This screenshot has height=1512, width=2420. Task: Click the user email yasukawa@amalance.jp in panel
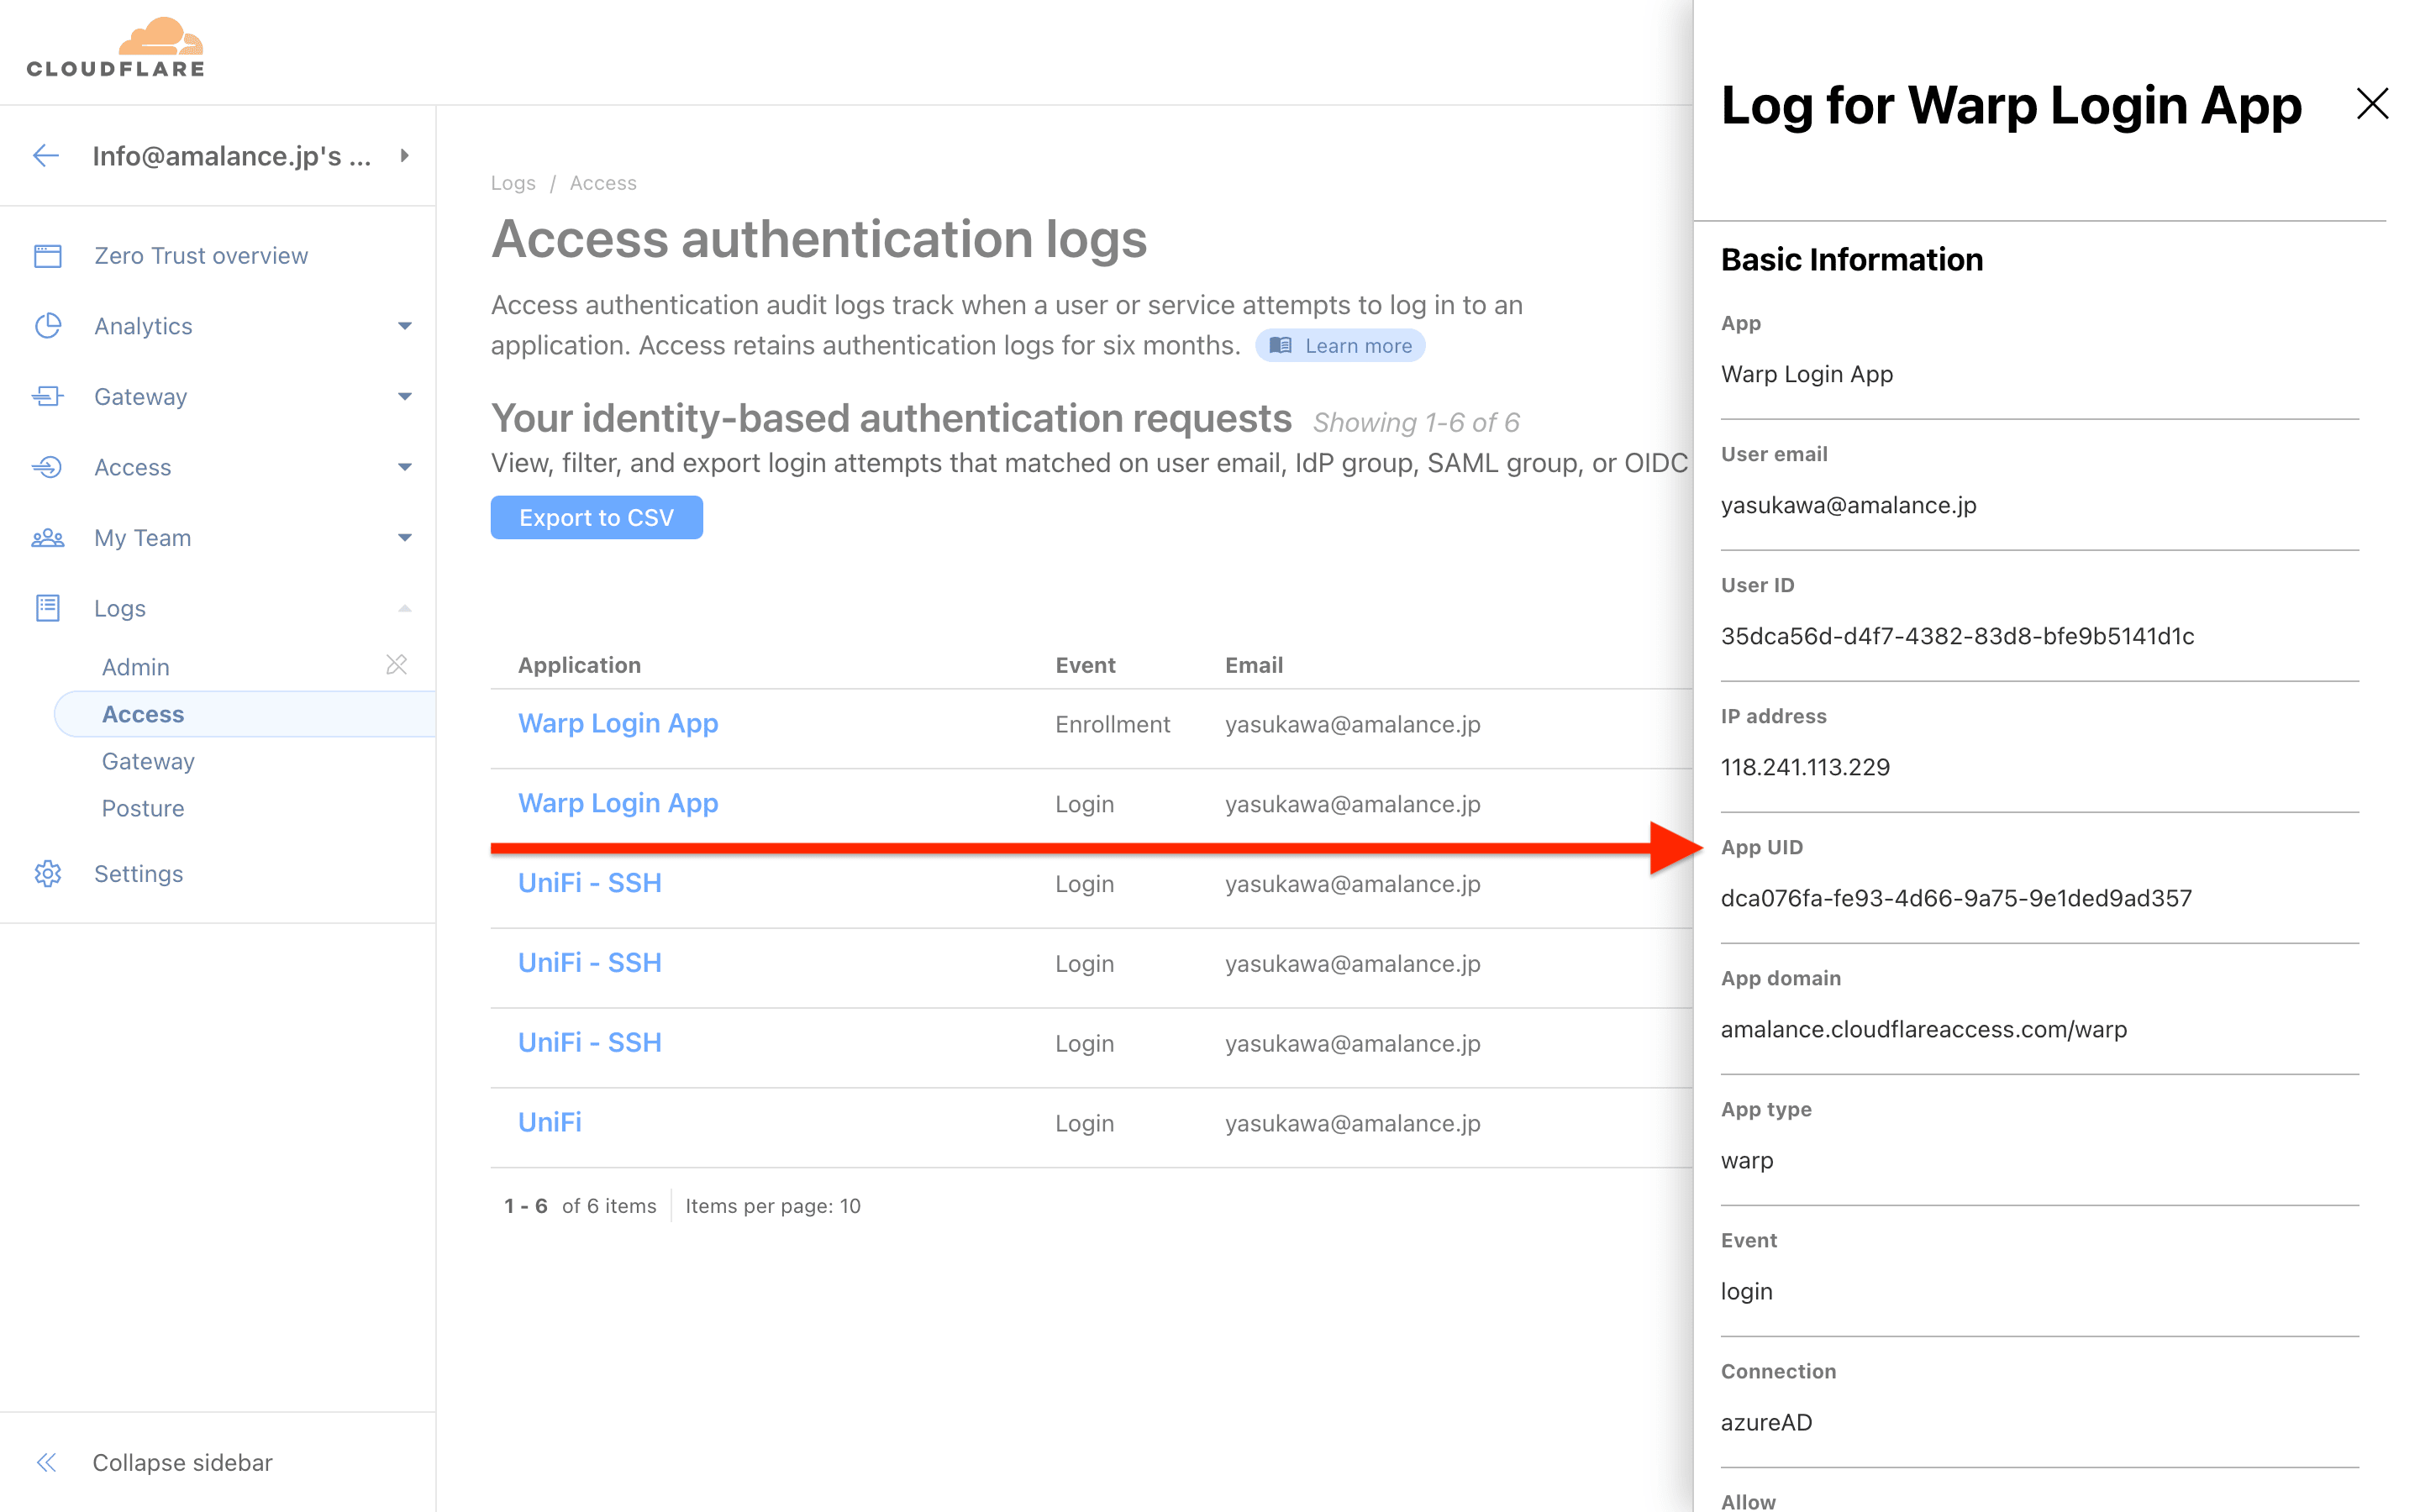point(1848,505)
